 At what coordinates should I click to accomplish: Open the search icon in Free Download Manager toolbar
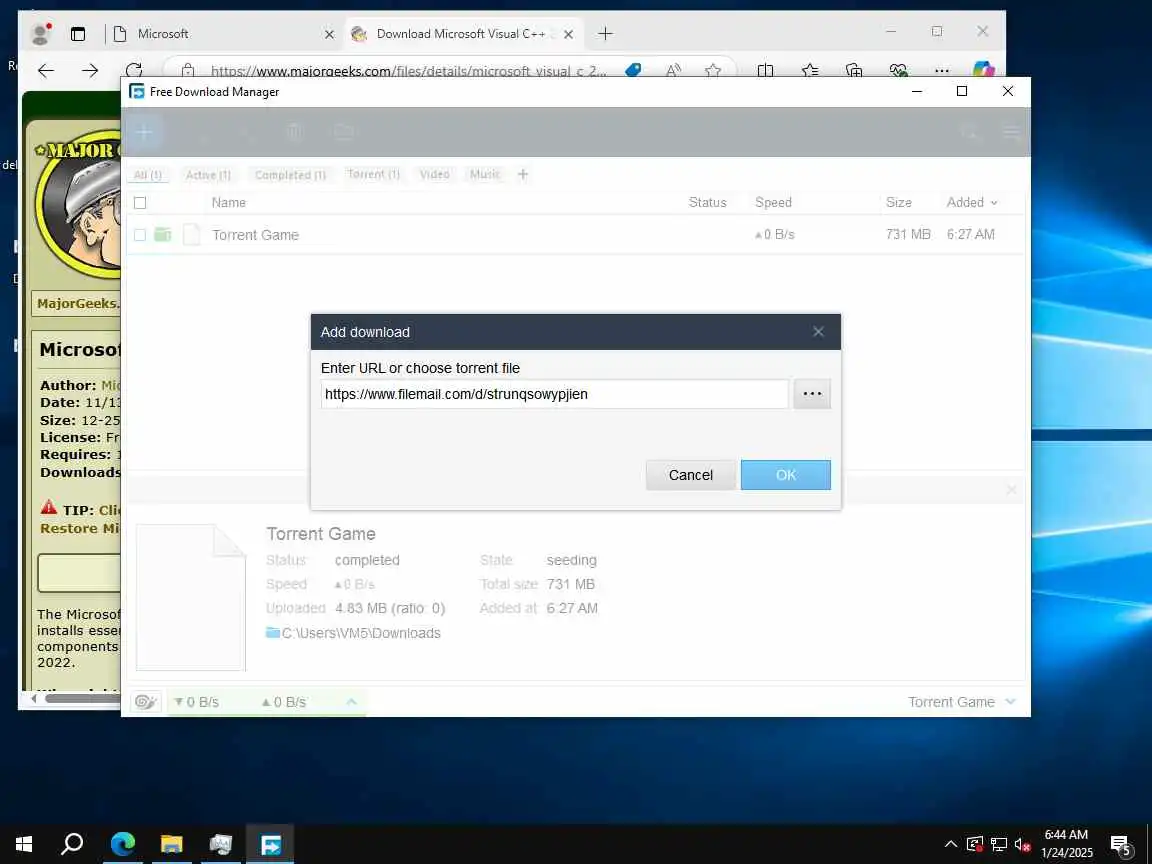click(x=969, y=132)
